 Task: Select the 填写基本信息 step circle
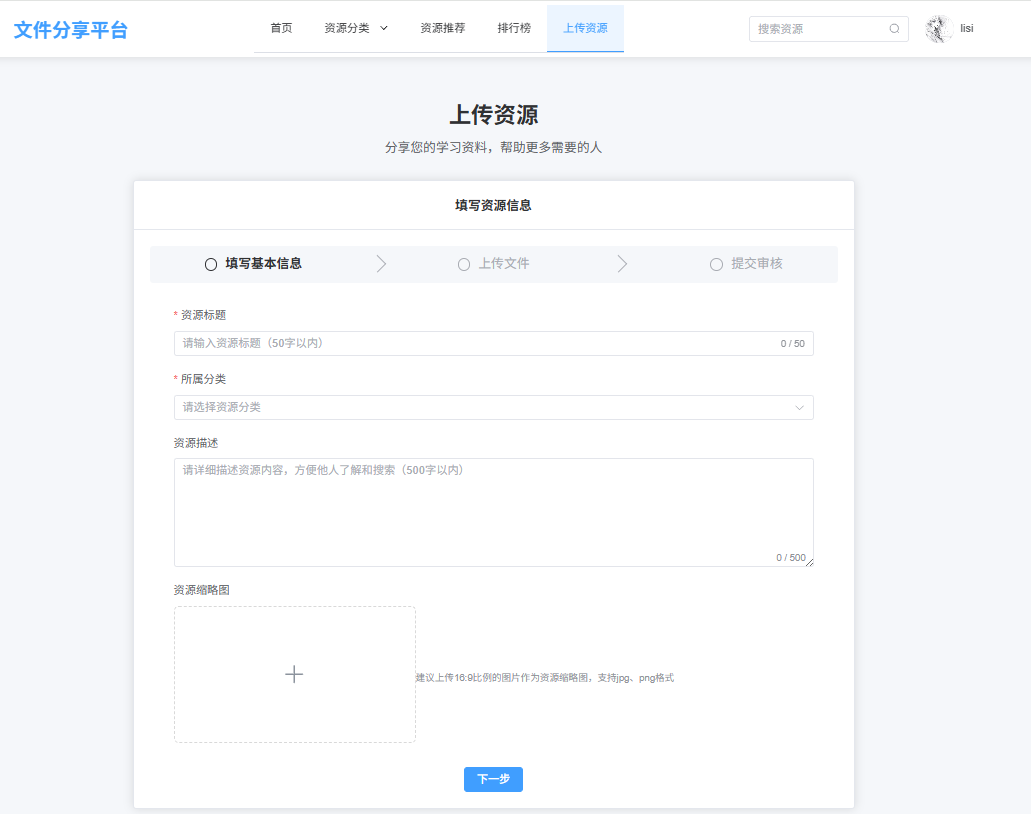click(210, 263)
